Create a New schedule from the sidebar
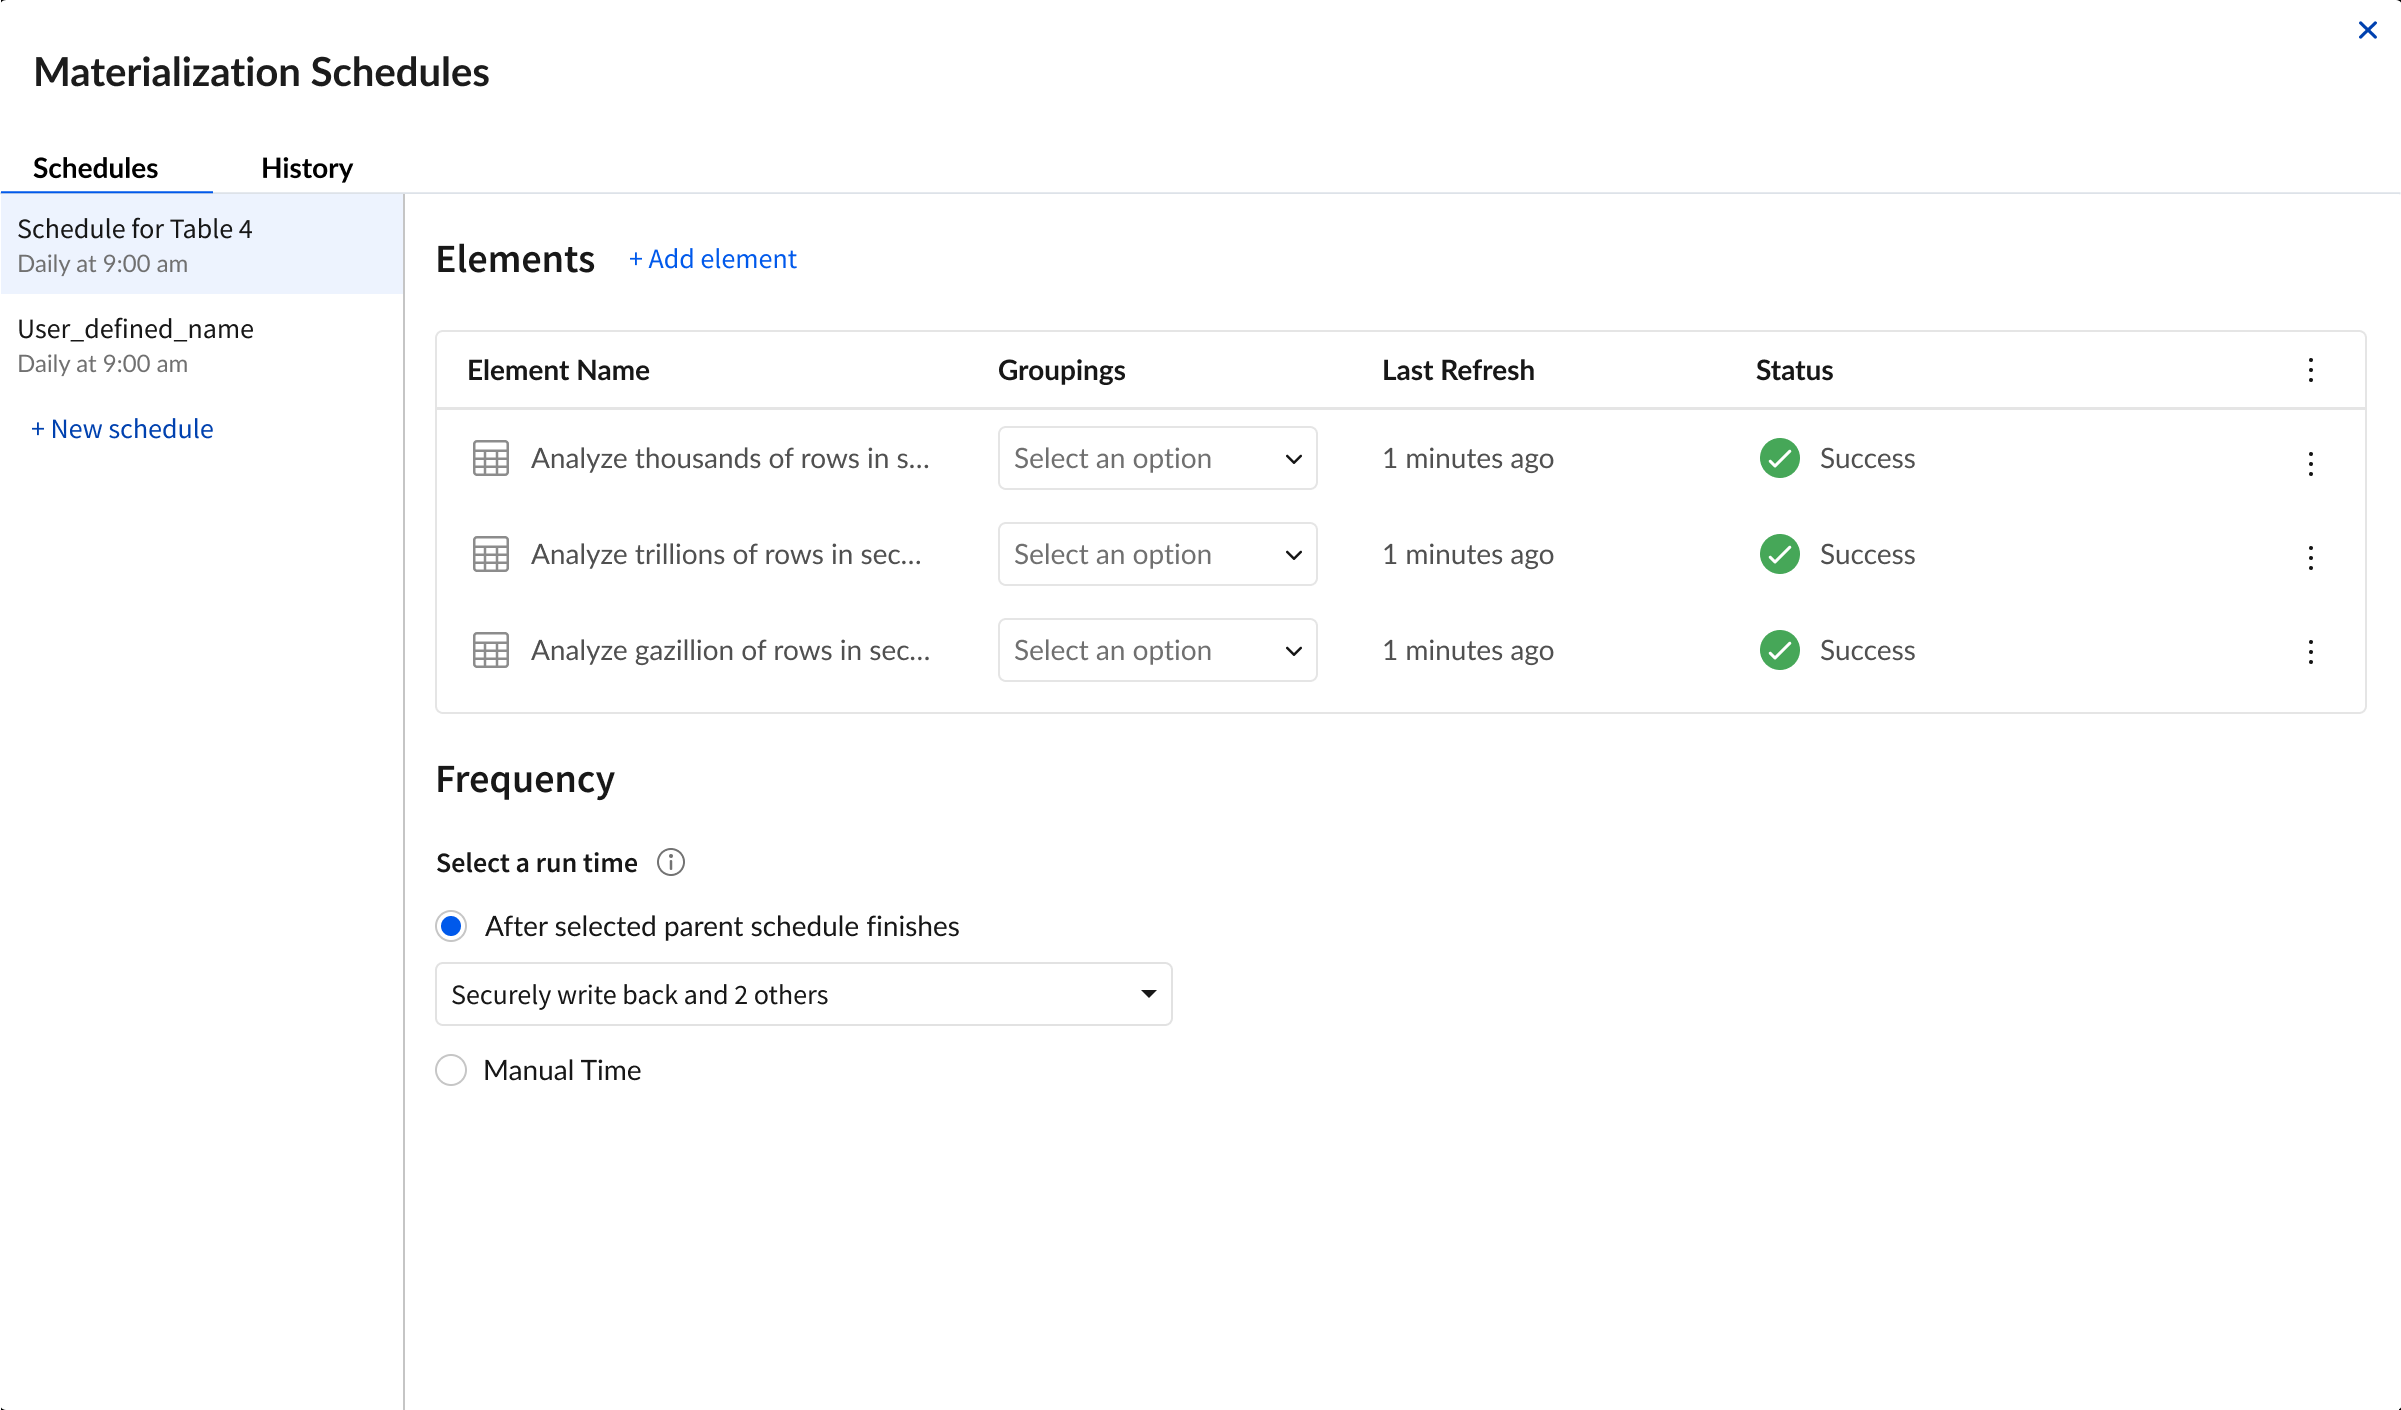 (x=122, y=429)
